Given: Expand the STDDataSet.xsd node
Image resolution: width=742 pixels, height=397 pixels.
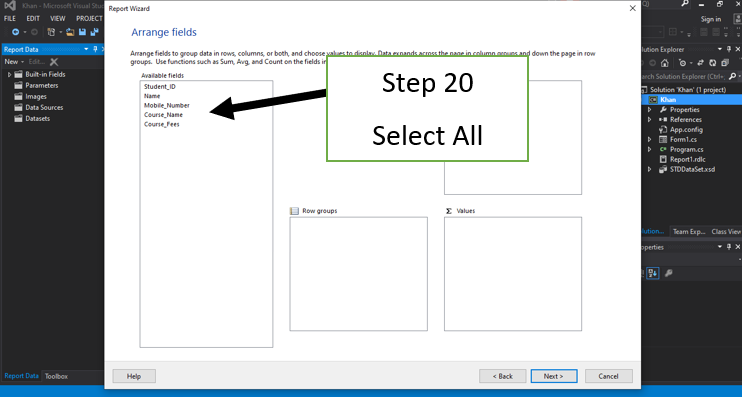Looking at the screenshot, I should [649, 169].
